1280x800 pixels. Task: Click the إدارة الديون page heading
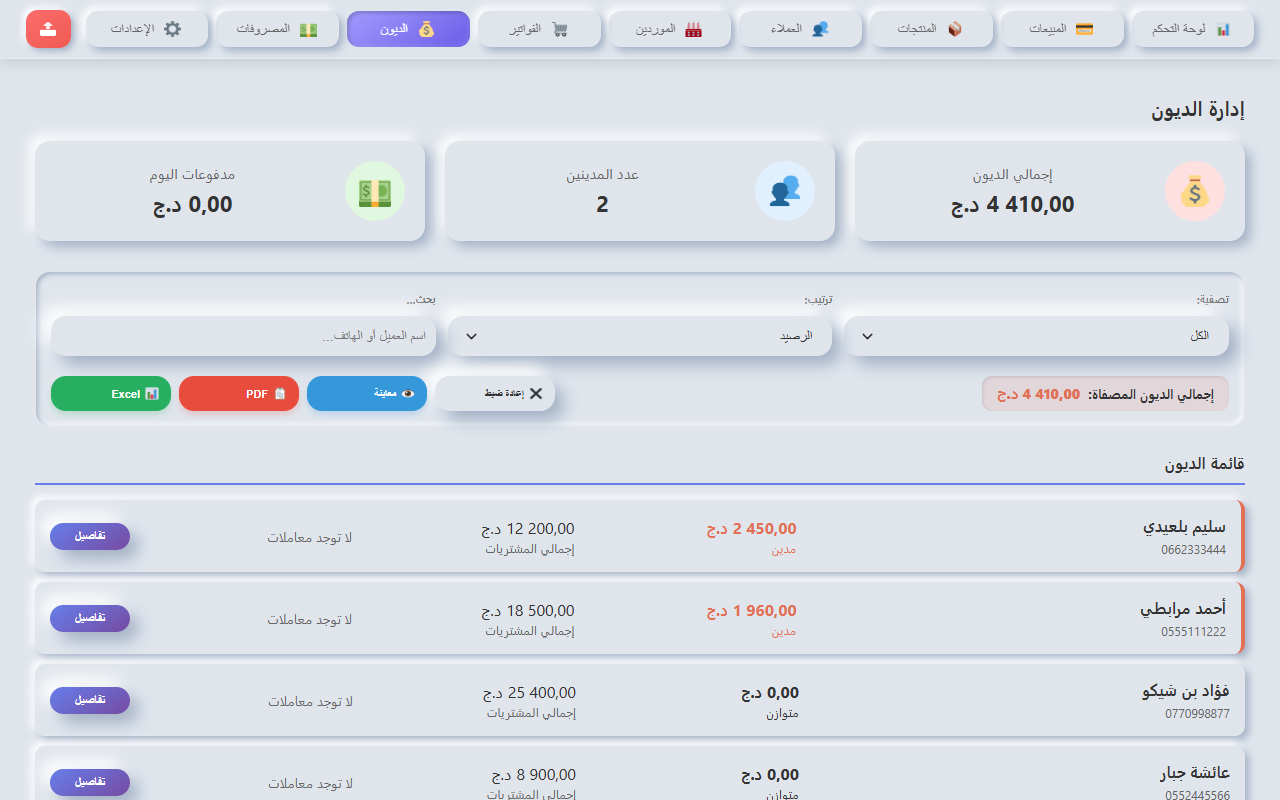(x=1198, y=111)
